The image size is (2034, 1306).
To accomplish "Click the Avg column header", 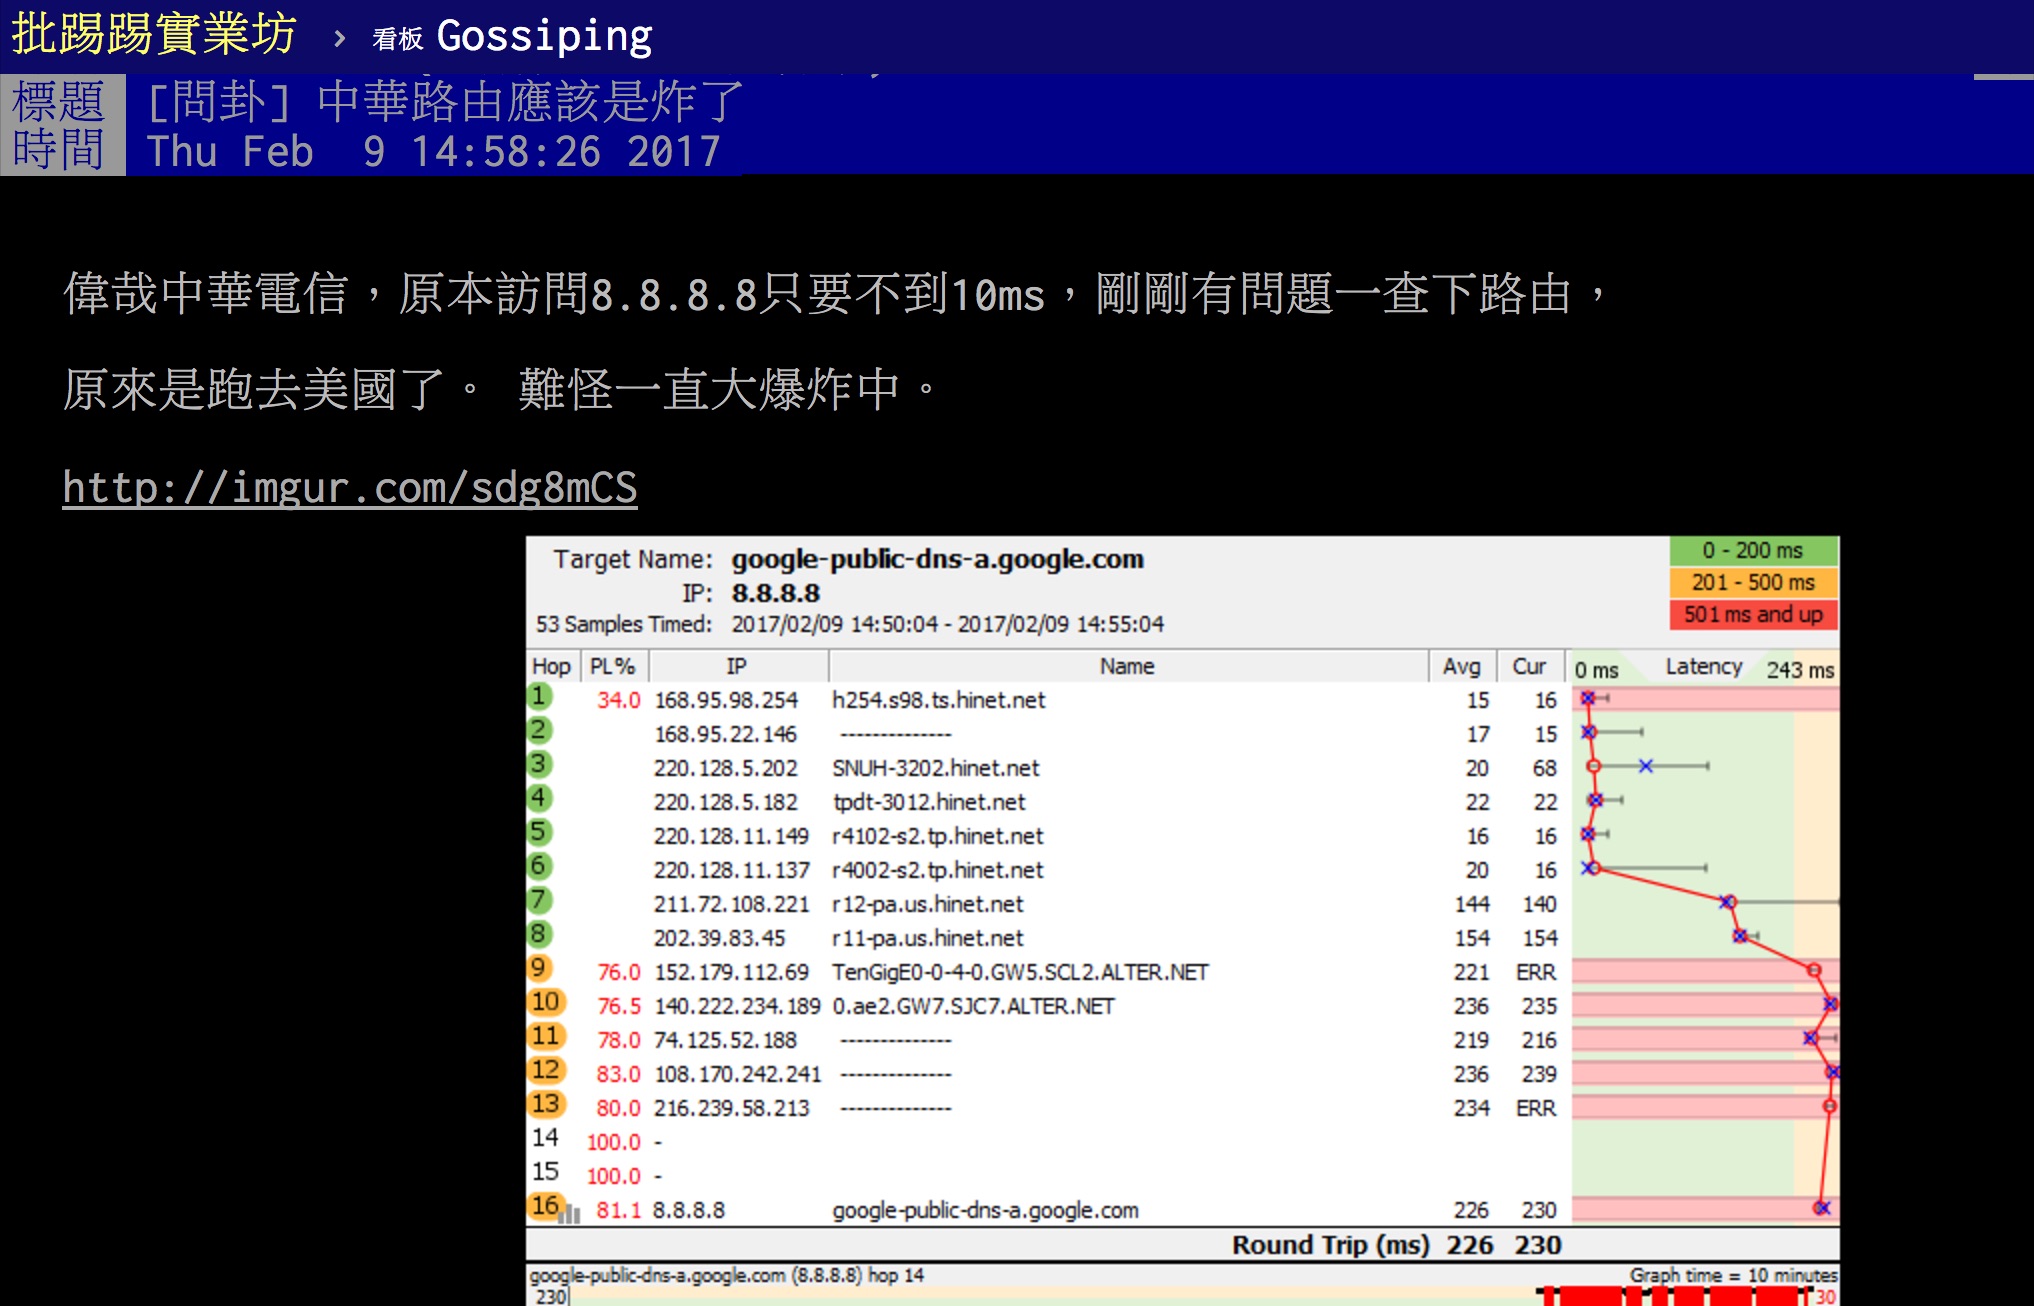I will [1461, 666].
